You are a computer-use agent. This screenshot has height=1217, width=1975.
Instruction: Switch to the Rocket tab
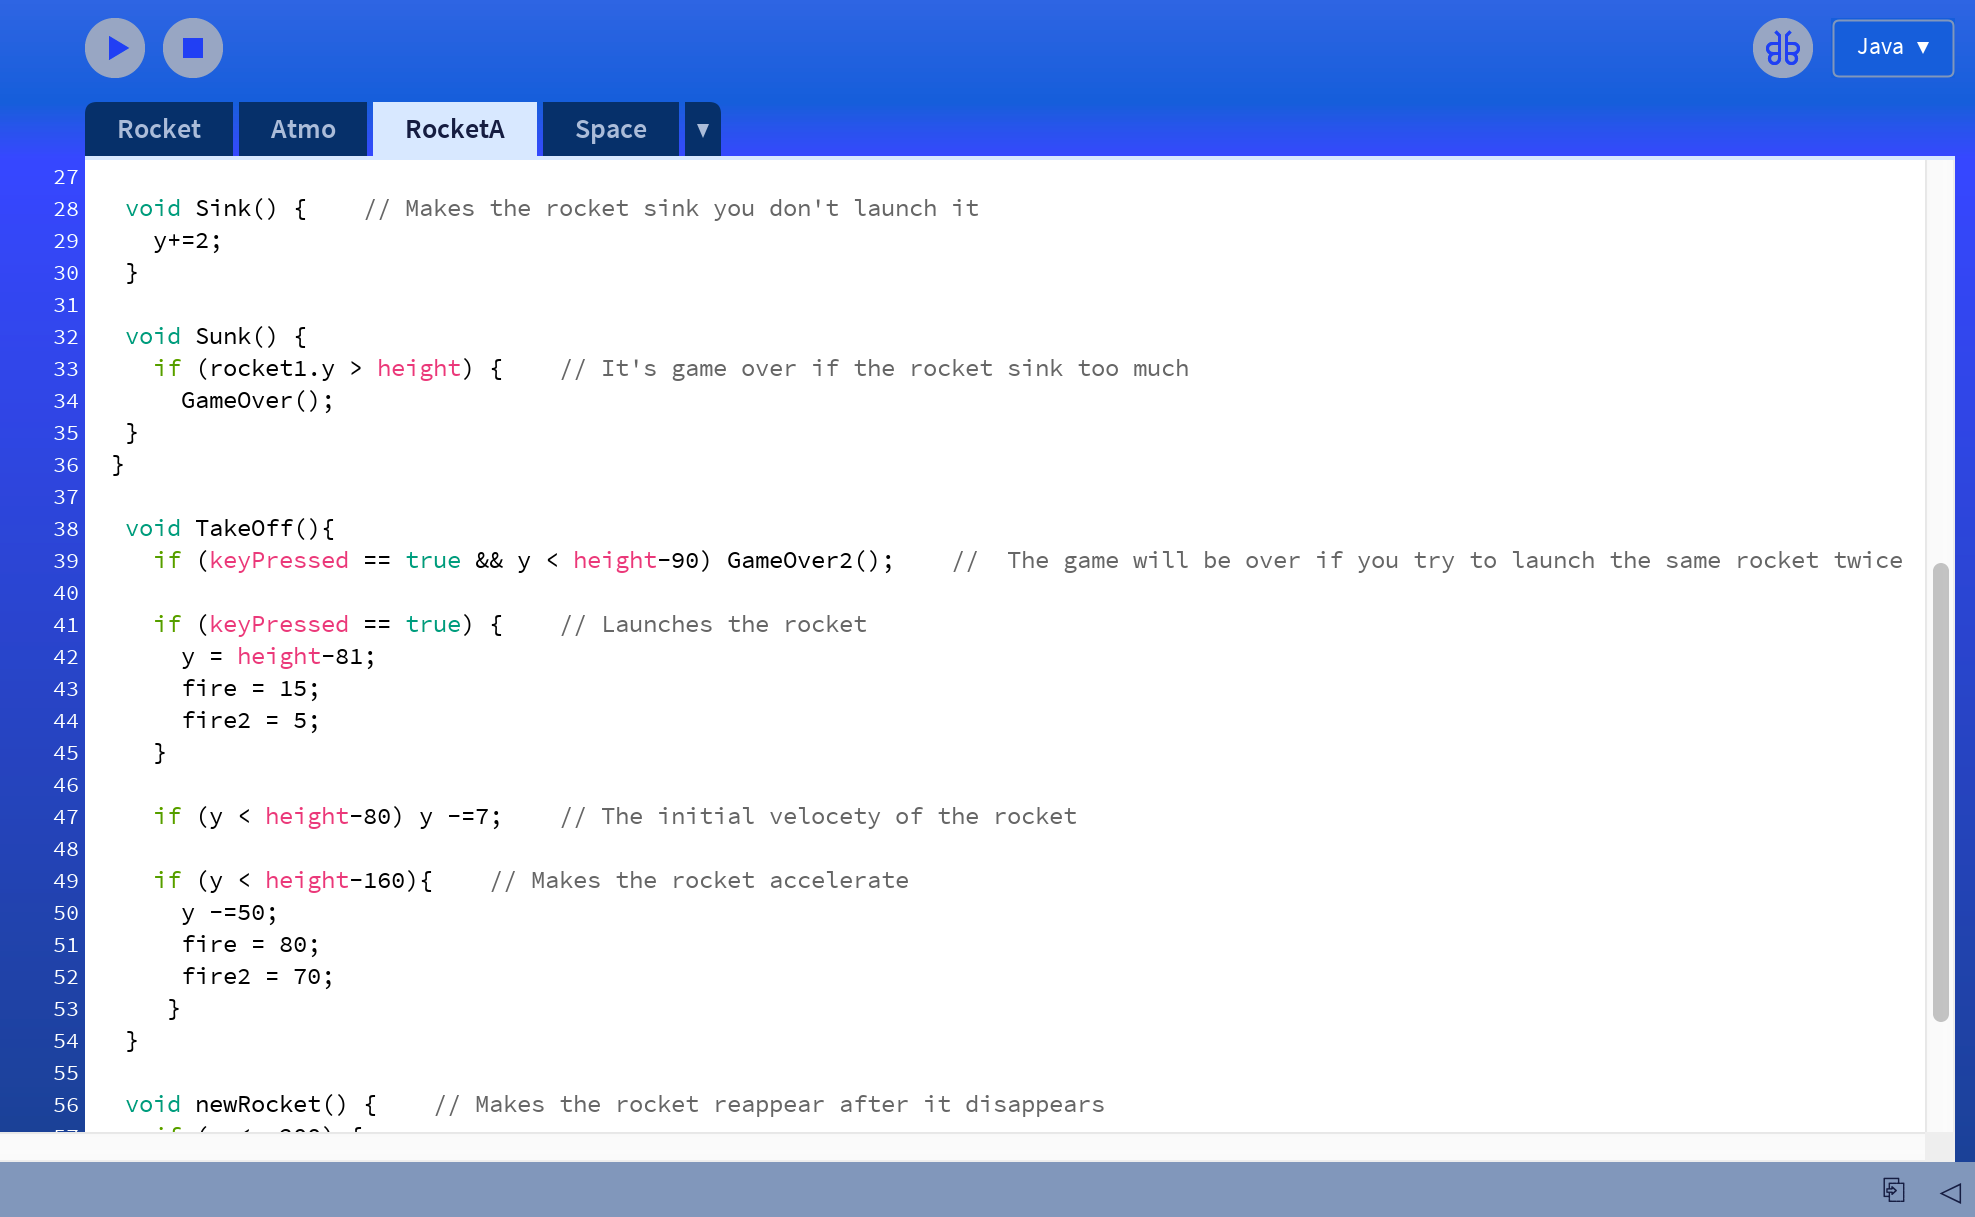tap(159, 130)
